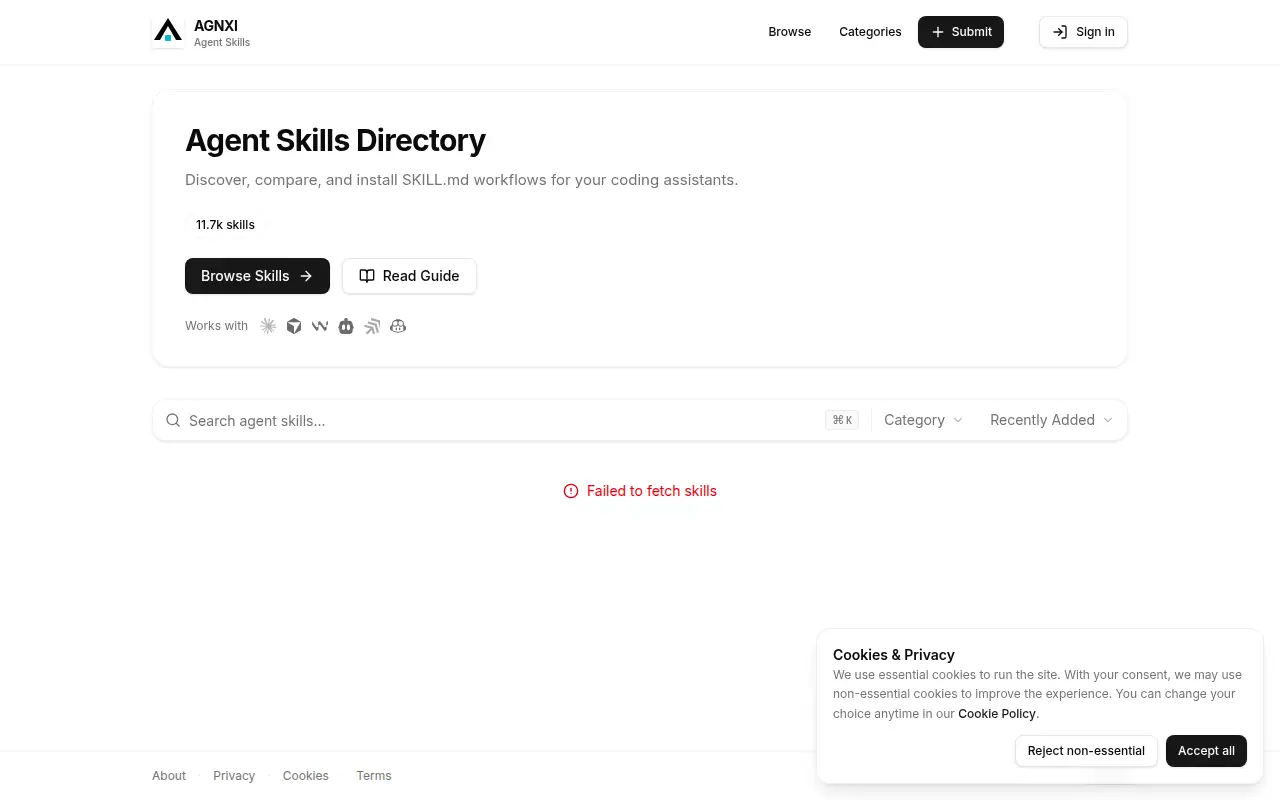Click the Browse Skills button
Image resolution: width=1280 pixels, height=800 pixels.
[x=257, y=276]
